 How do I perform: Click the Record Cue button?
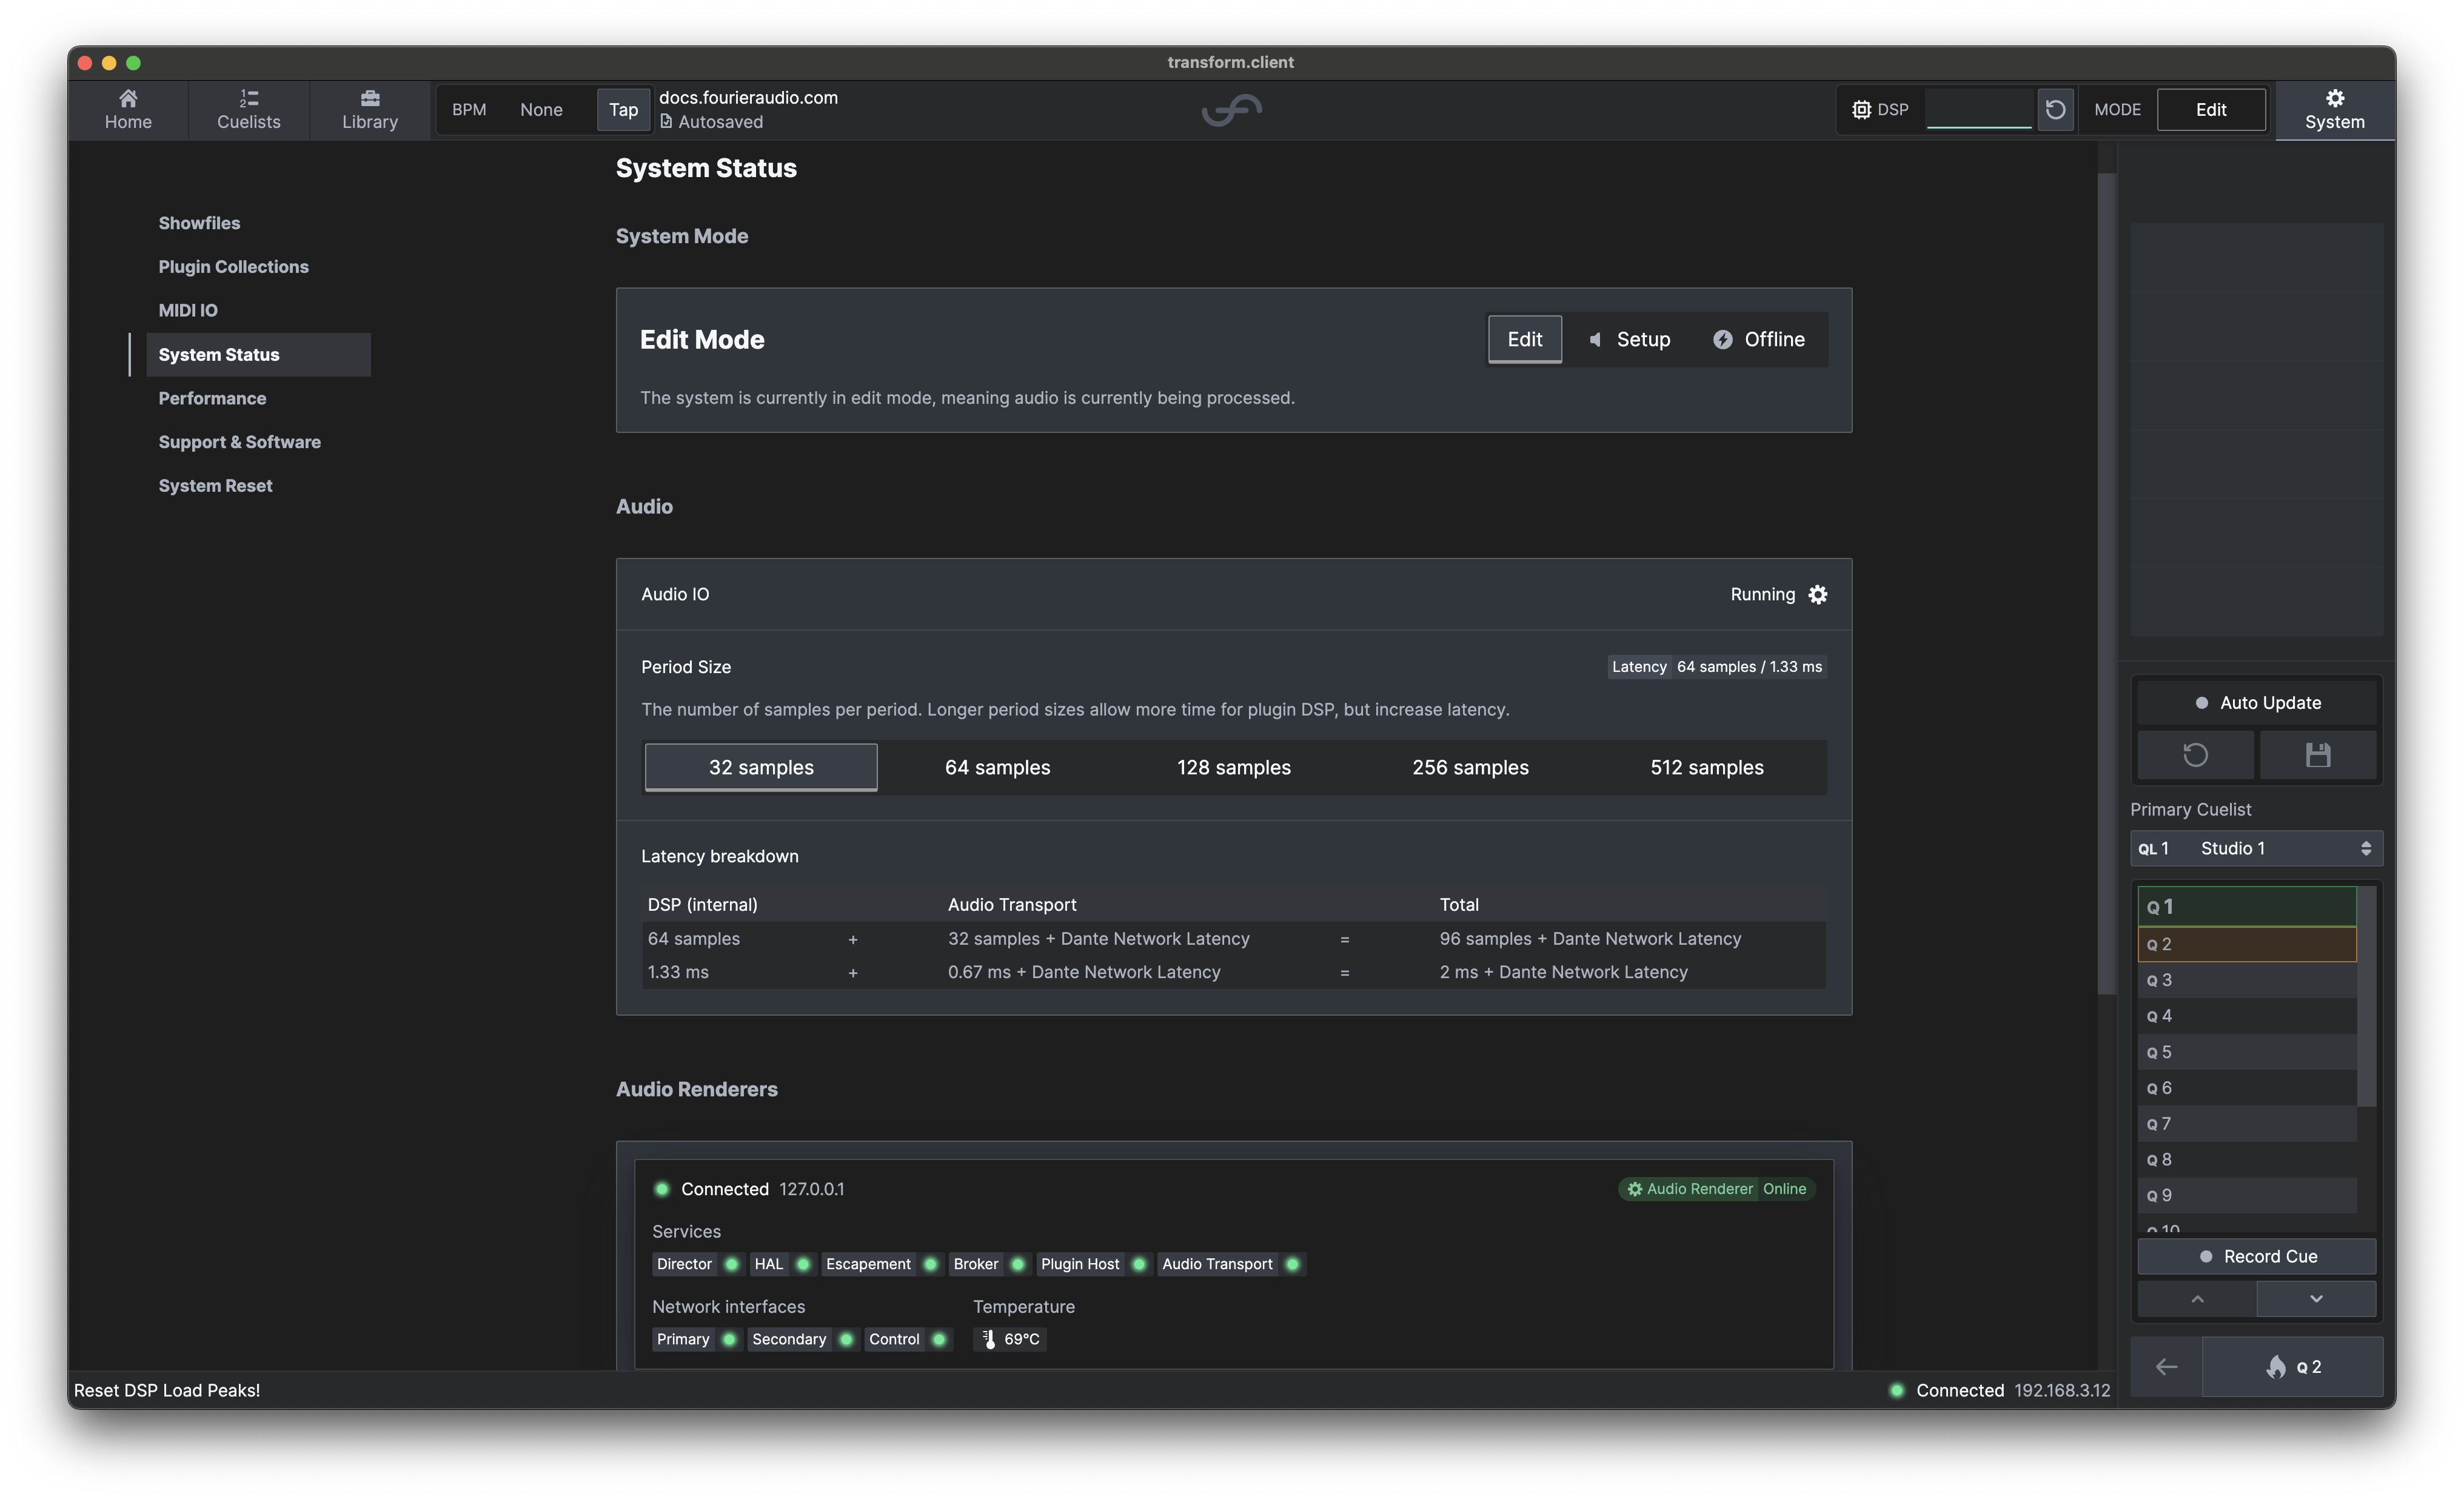tap(2257, 1257)
